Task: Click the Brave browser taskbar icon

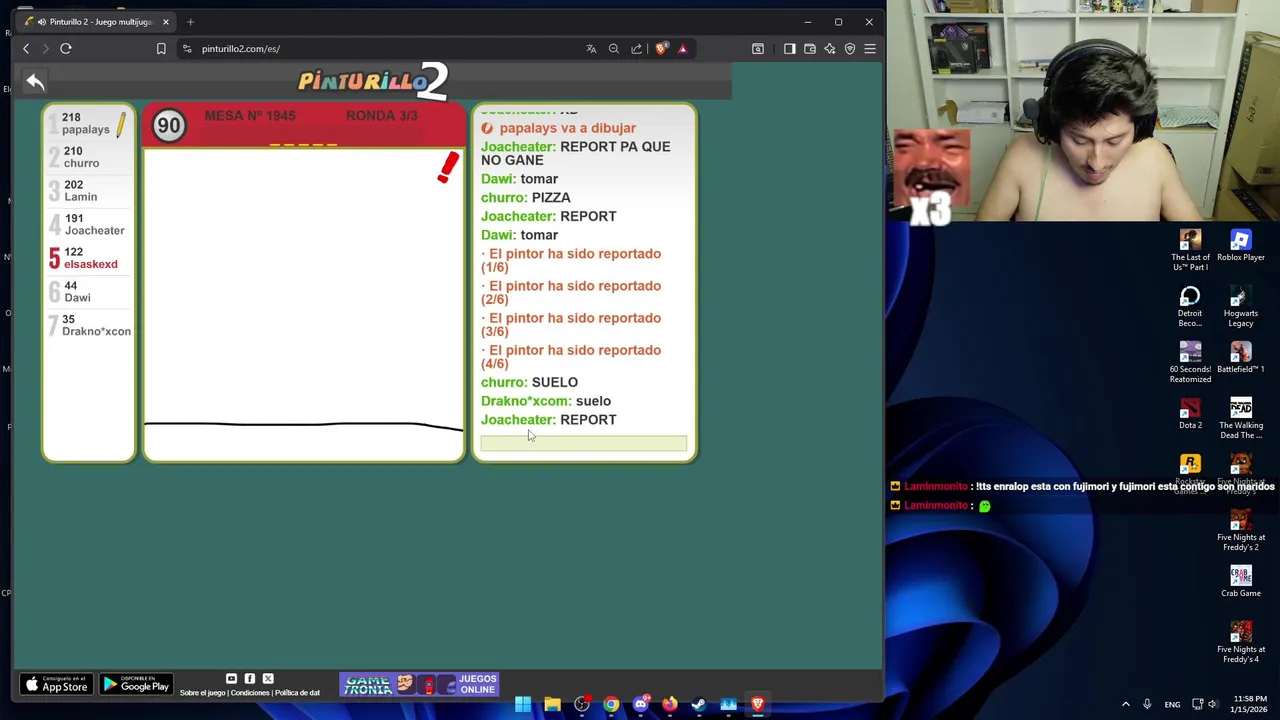Action: [x=758, y=704]
